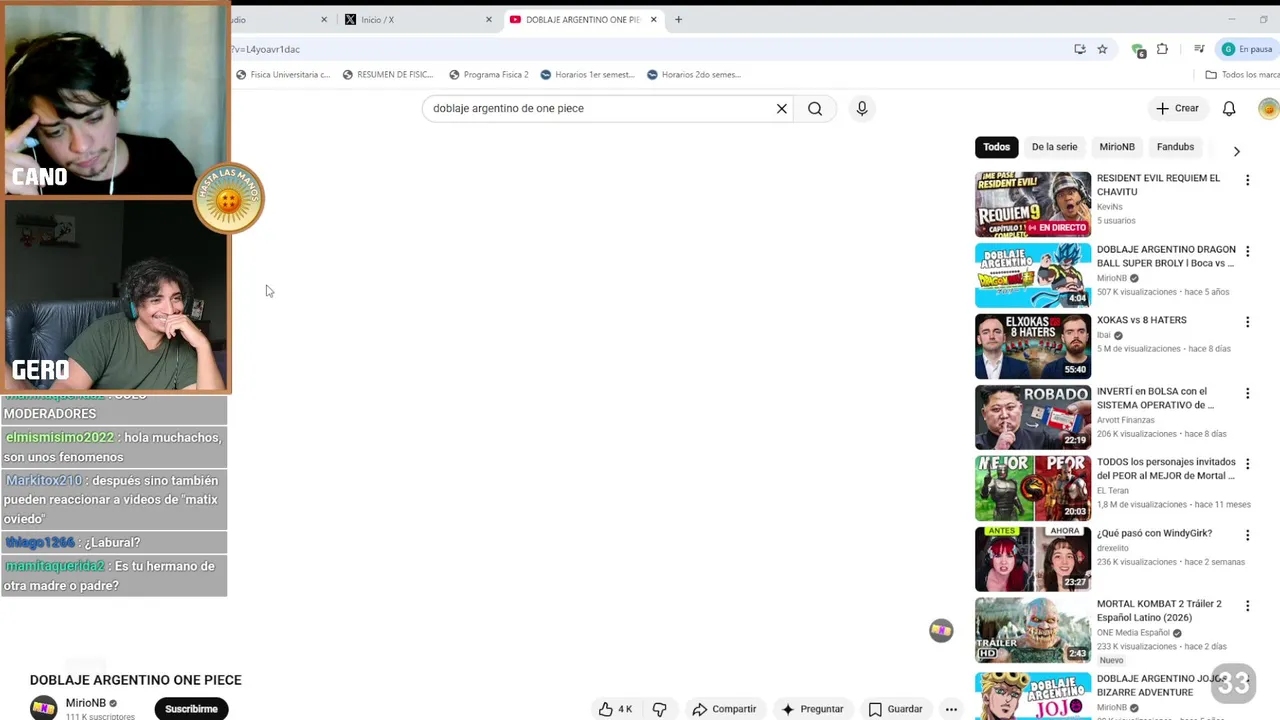The image size is (1280, 720).
Task: Open XOKAS vs 8 HATERS thumbnail
Action: (1033, 346)
